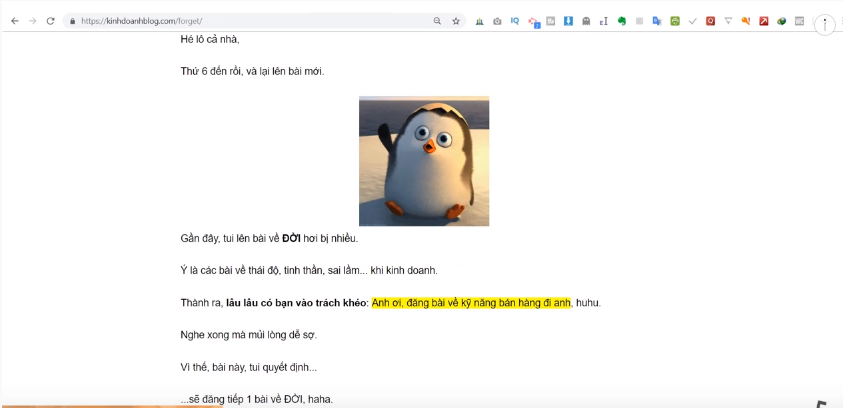Click the browser forward arrow
This screenshot has width=843, height=408.
32,21
